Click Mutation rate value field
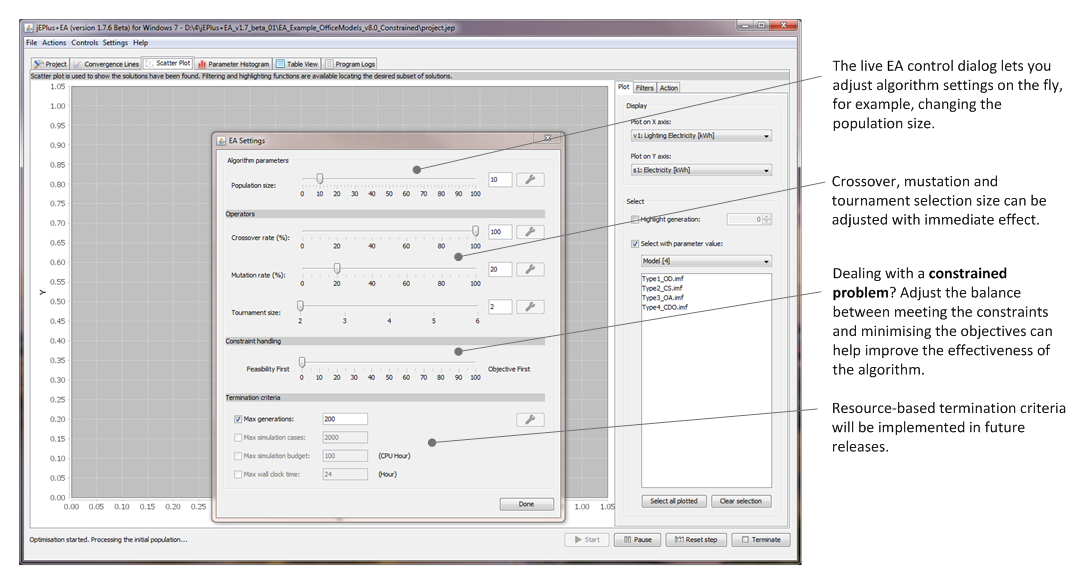 (500, 269)
